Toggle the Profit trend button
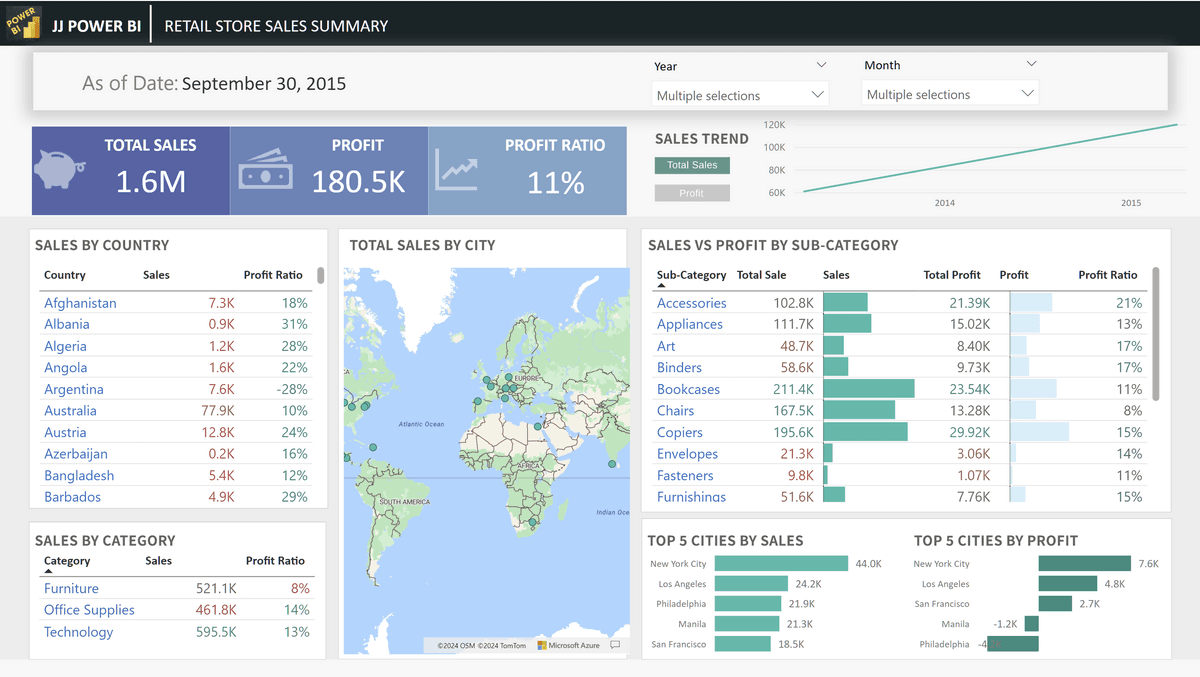Viewport: 1200px width, 677px height. click(692, 193)
